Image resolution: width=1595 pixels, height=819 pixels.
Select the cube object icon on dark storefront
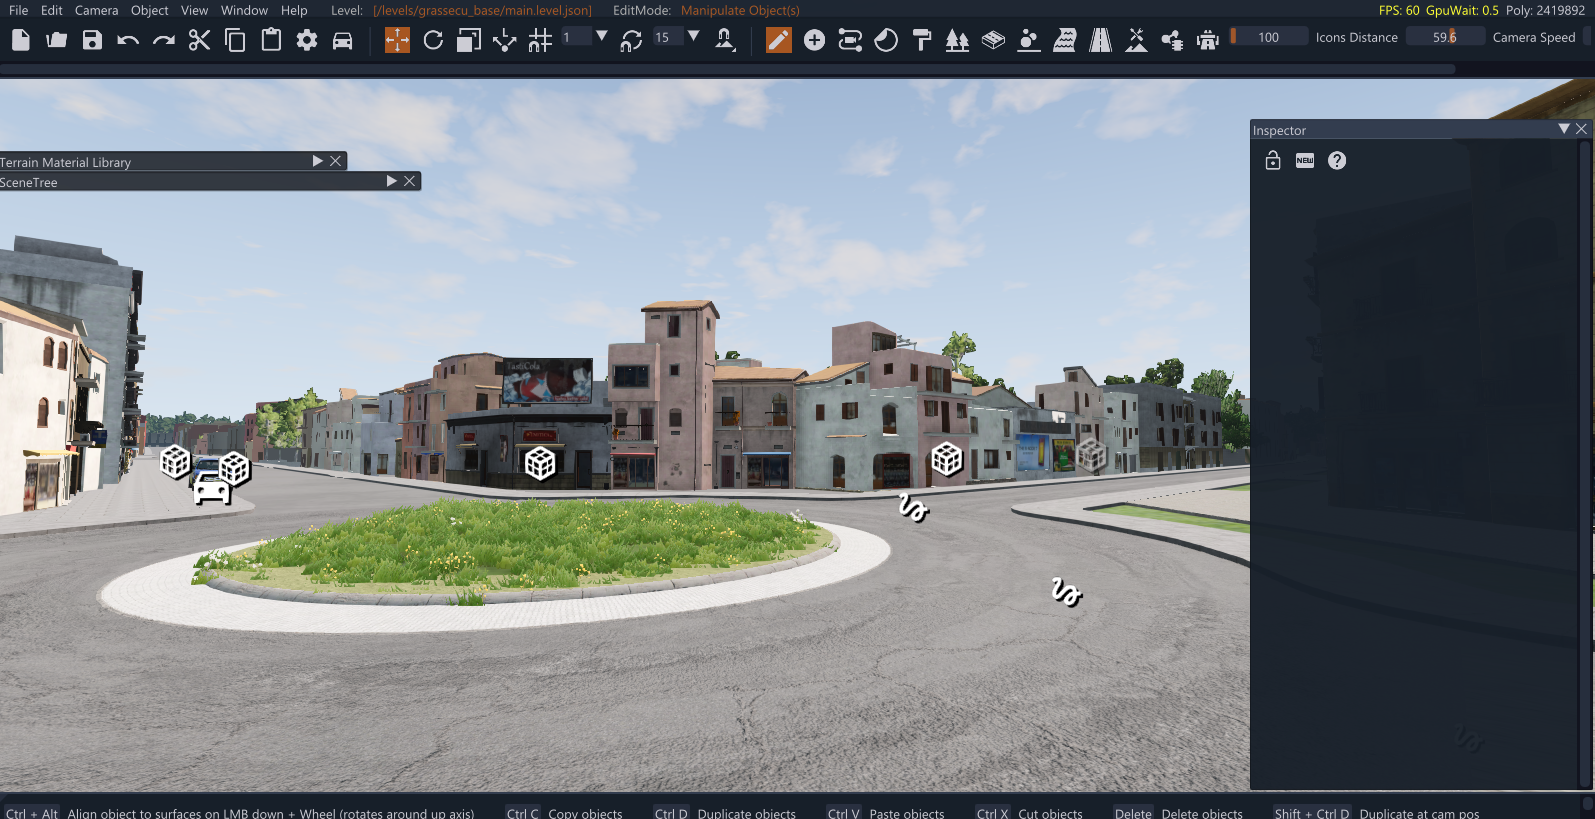540,463
